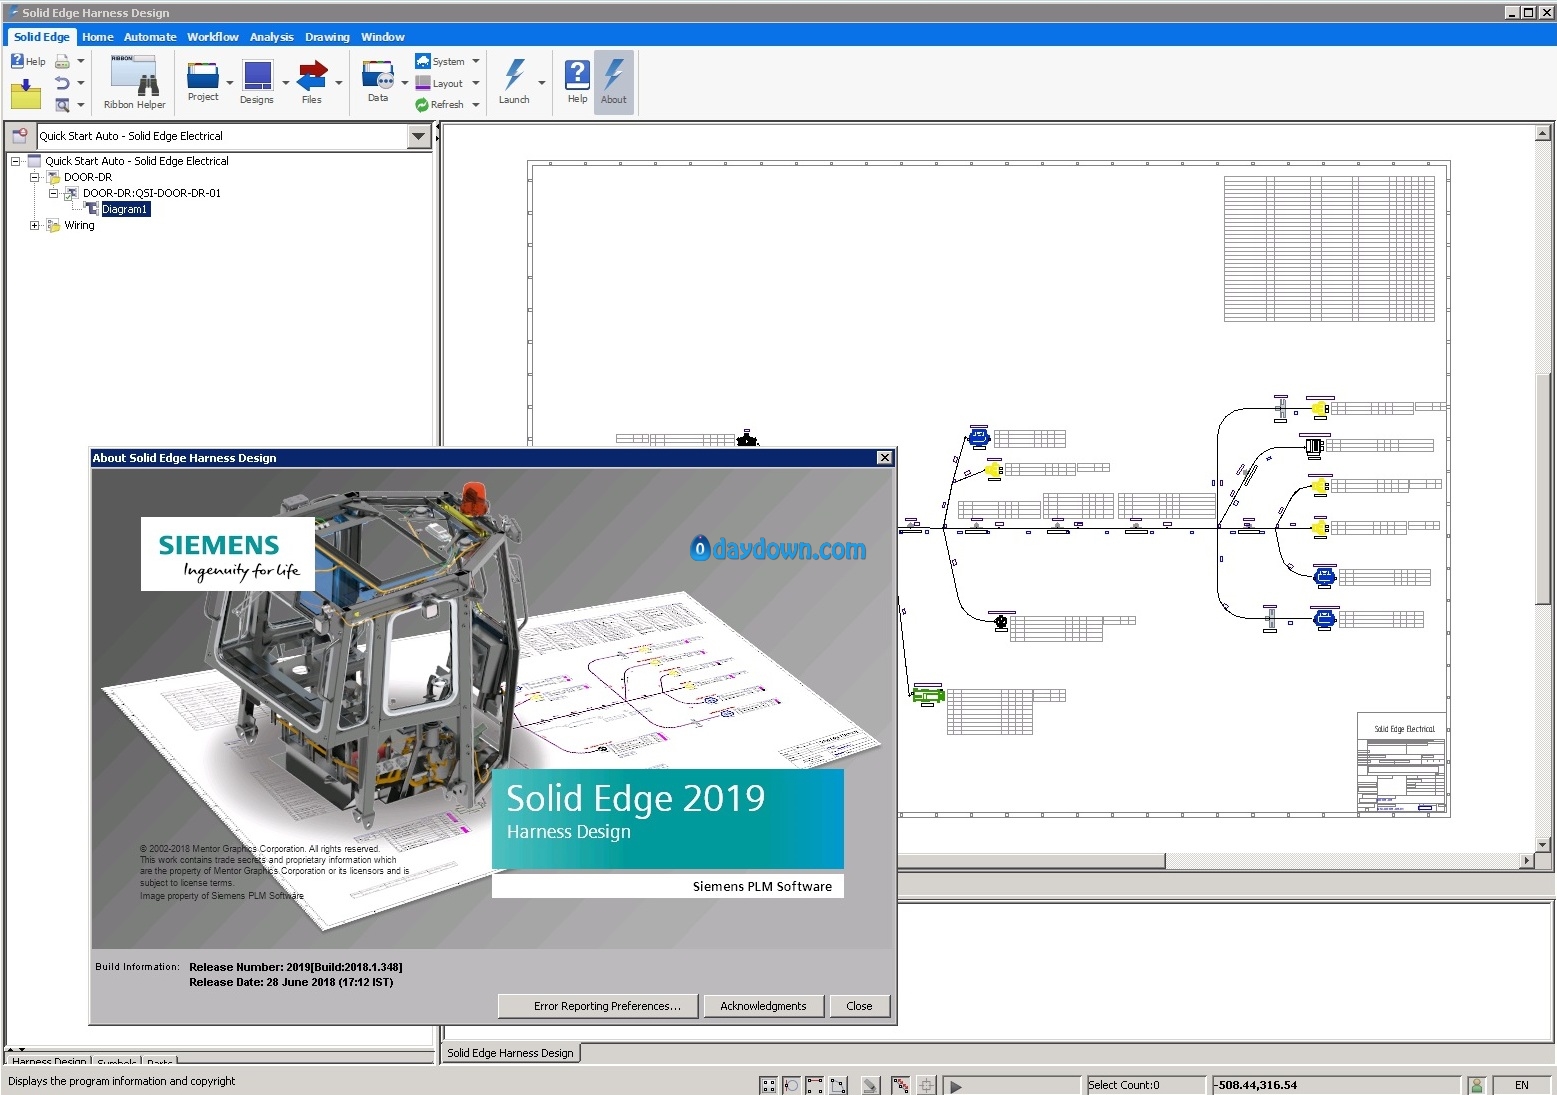
Task: Click the Data folder icon
Action: pyautogui.click(x=378, y=76)
